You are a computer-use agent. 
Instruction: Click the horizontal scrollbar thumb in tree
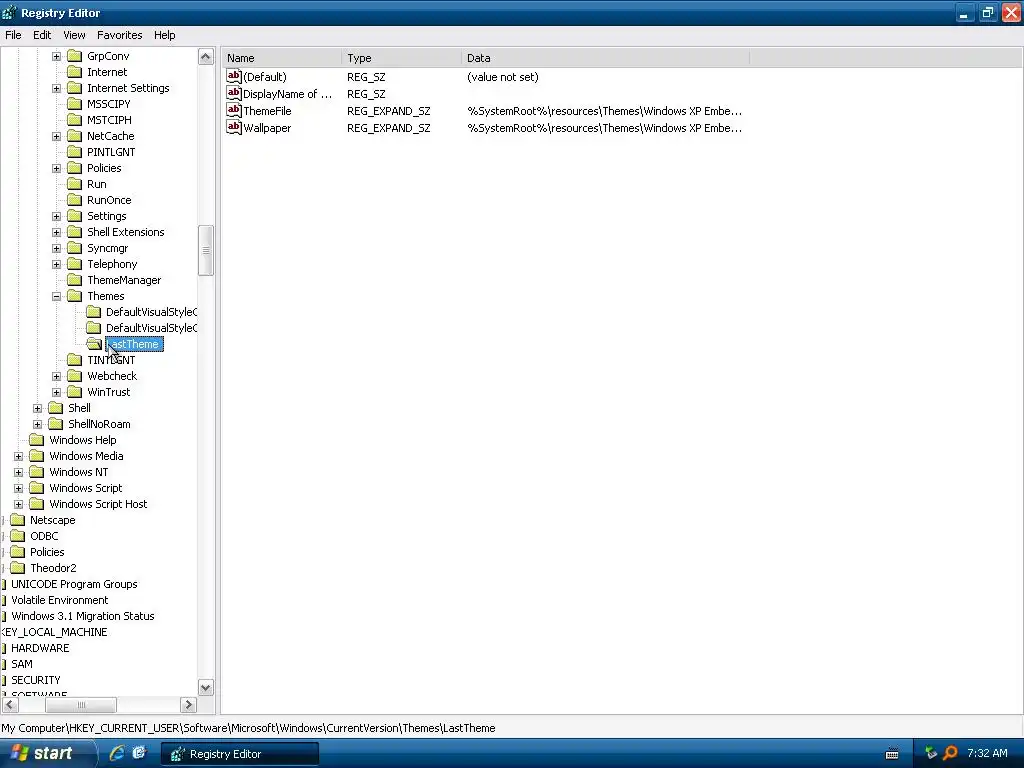coord(81,705)
